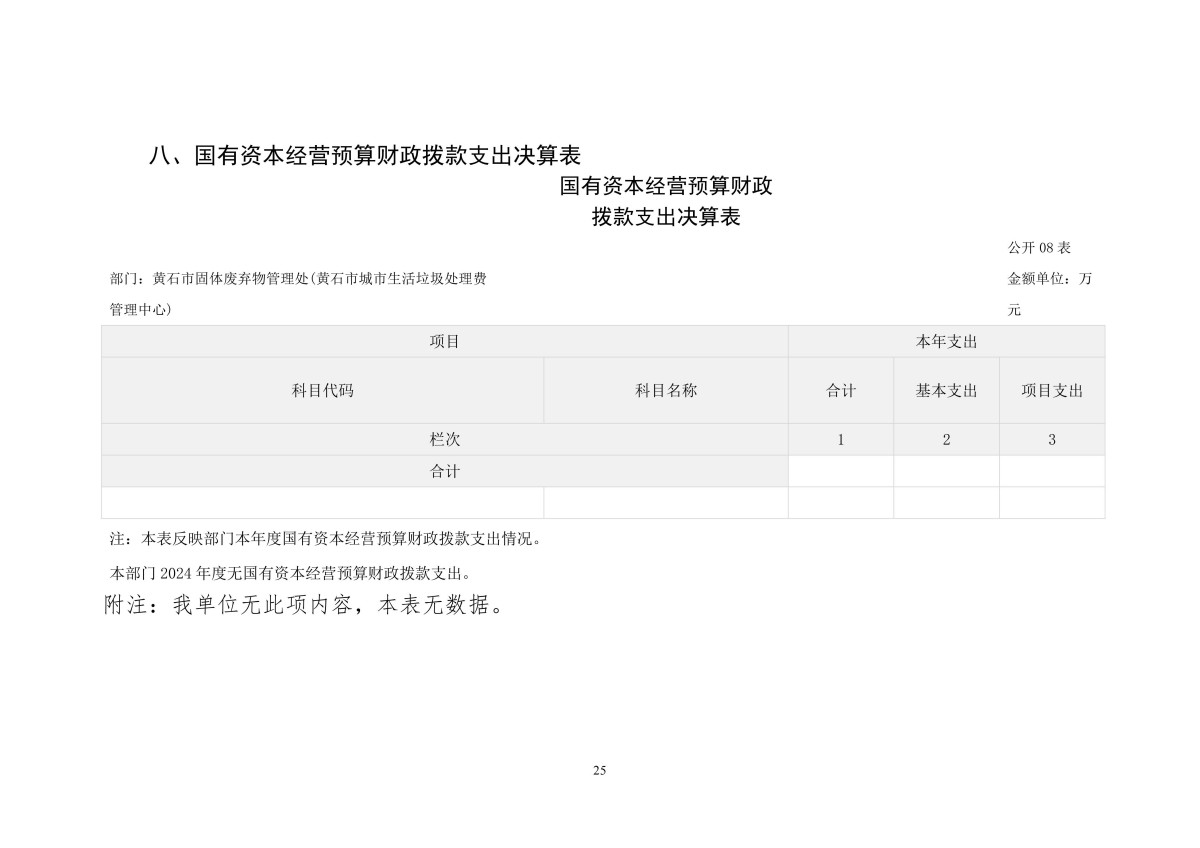Click the 金额单位：万 text
Image resolution: width=1200 pixels, height=848 pixels.
tap(1049, 279)
